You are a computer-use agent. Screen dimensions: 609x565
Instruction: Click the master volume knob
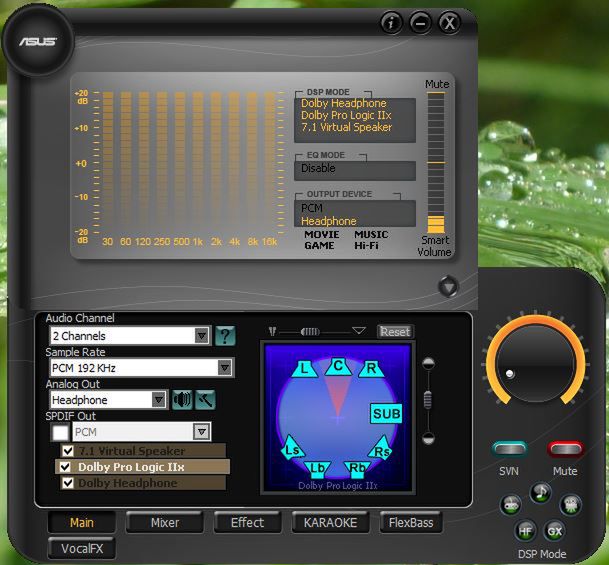pos(536,363)
